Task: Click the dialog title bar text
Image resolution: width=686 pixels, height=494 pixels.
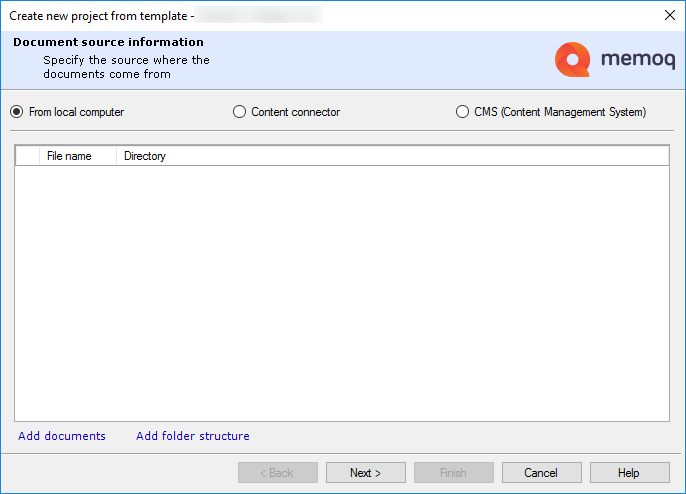Action: pos(100,15)
